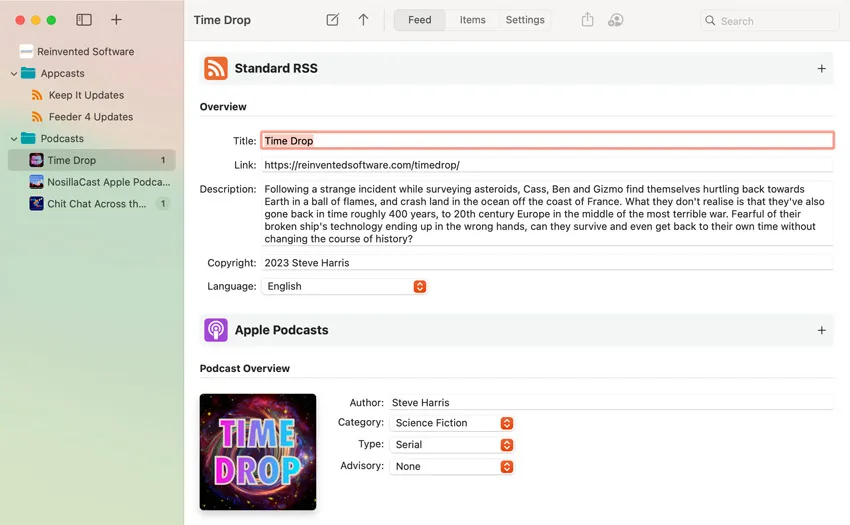
Task: Collapse the Podcasts folder in sidebar
Action: pos(14,139)
